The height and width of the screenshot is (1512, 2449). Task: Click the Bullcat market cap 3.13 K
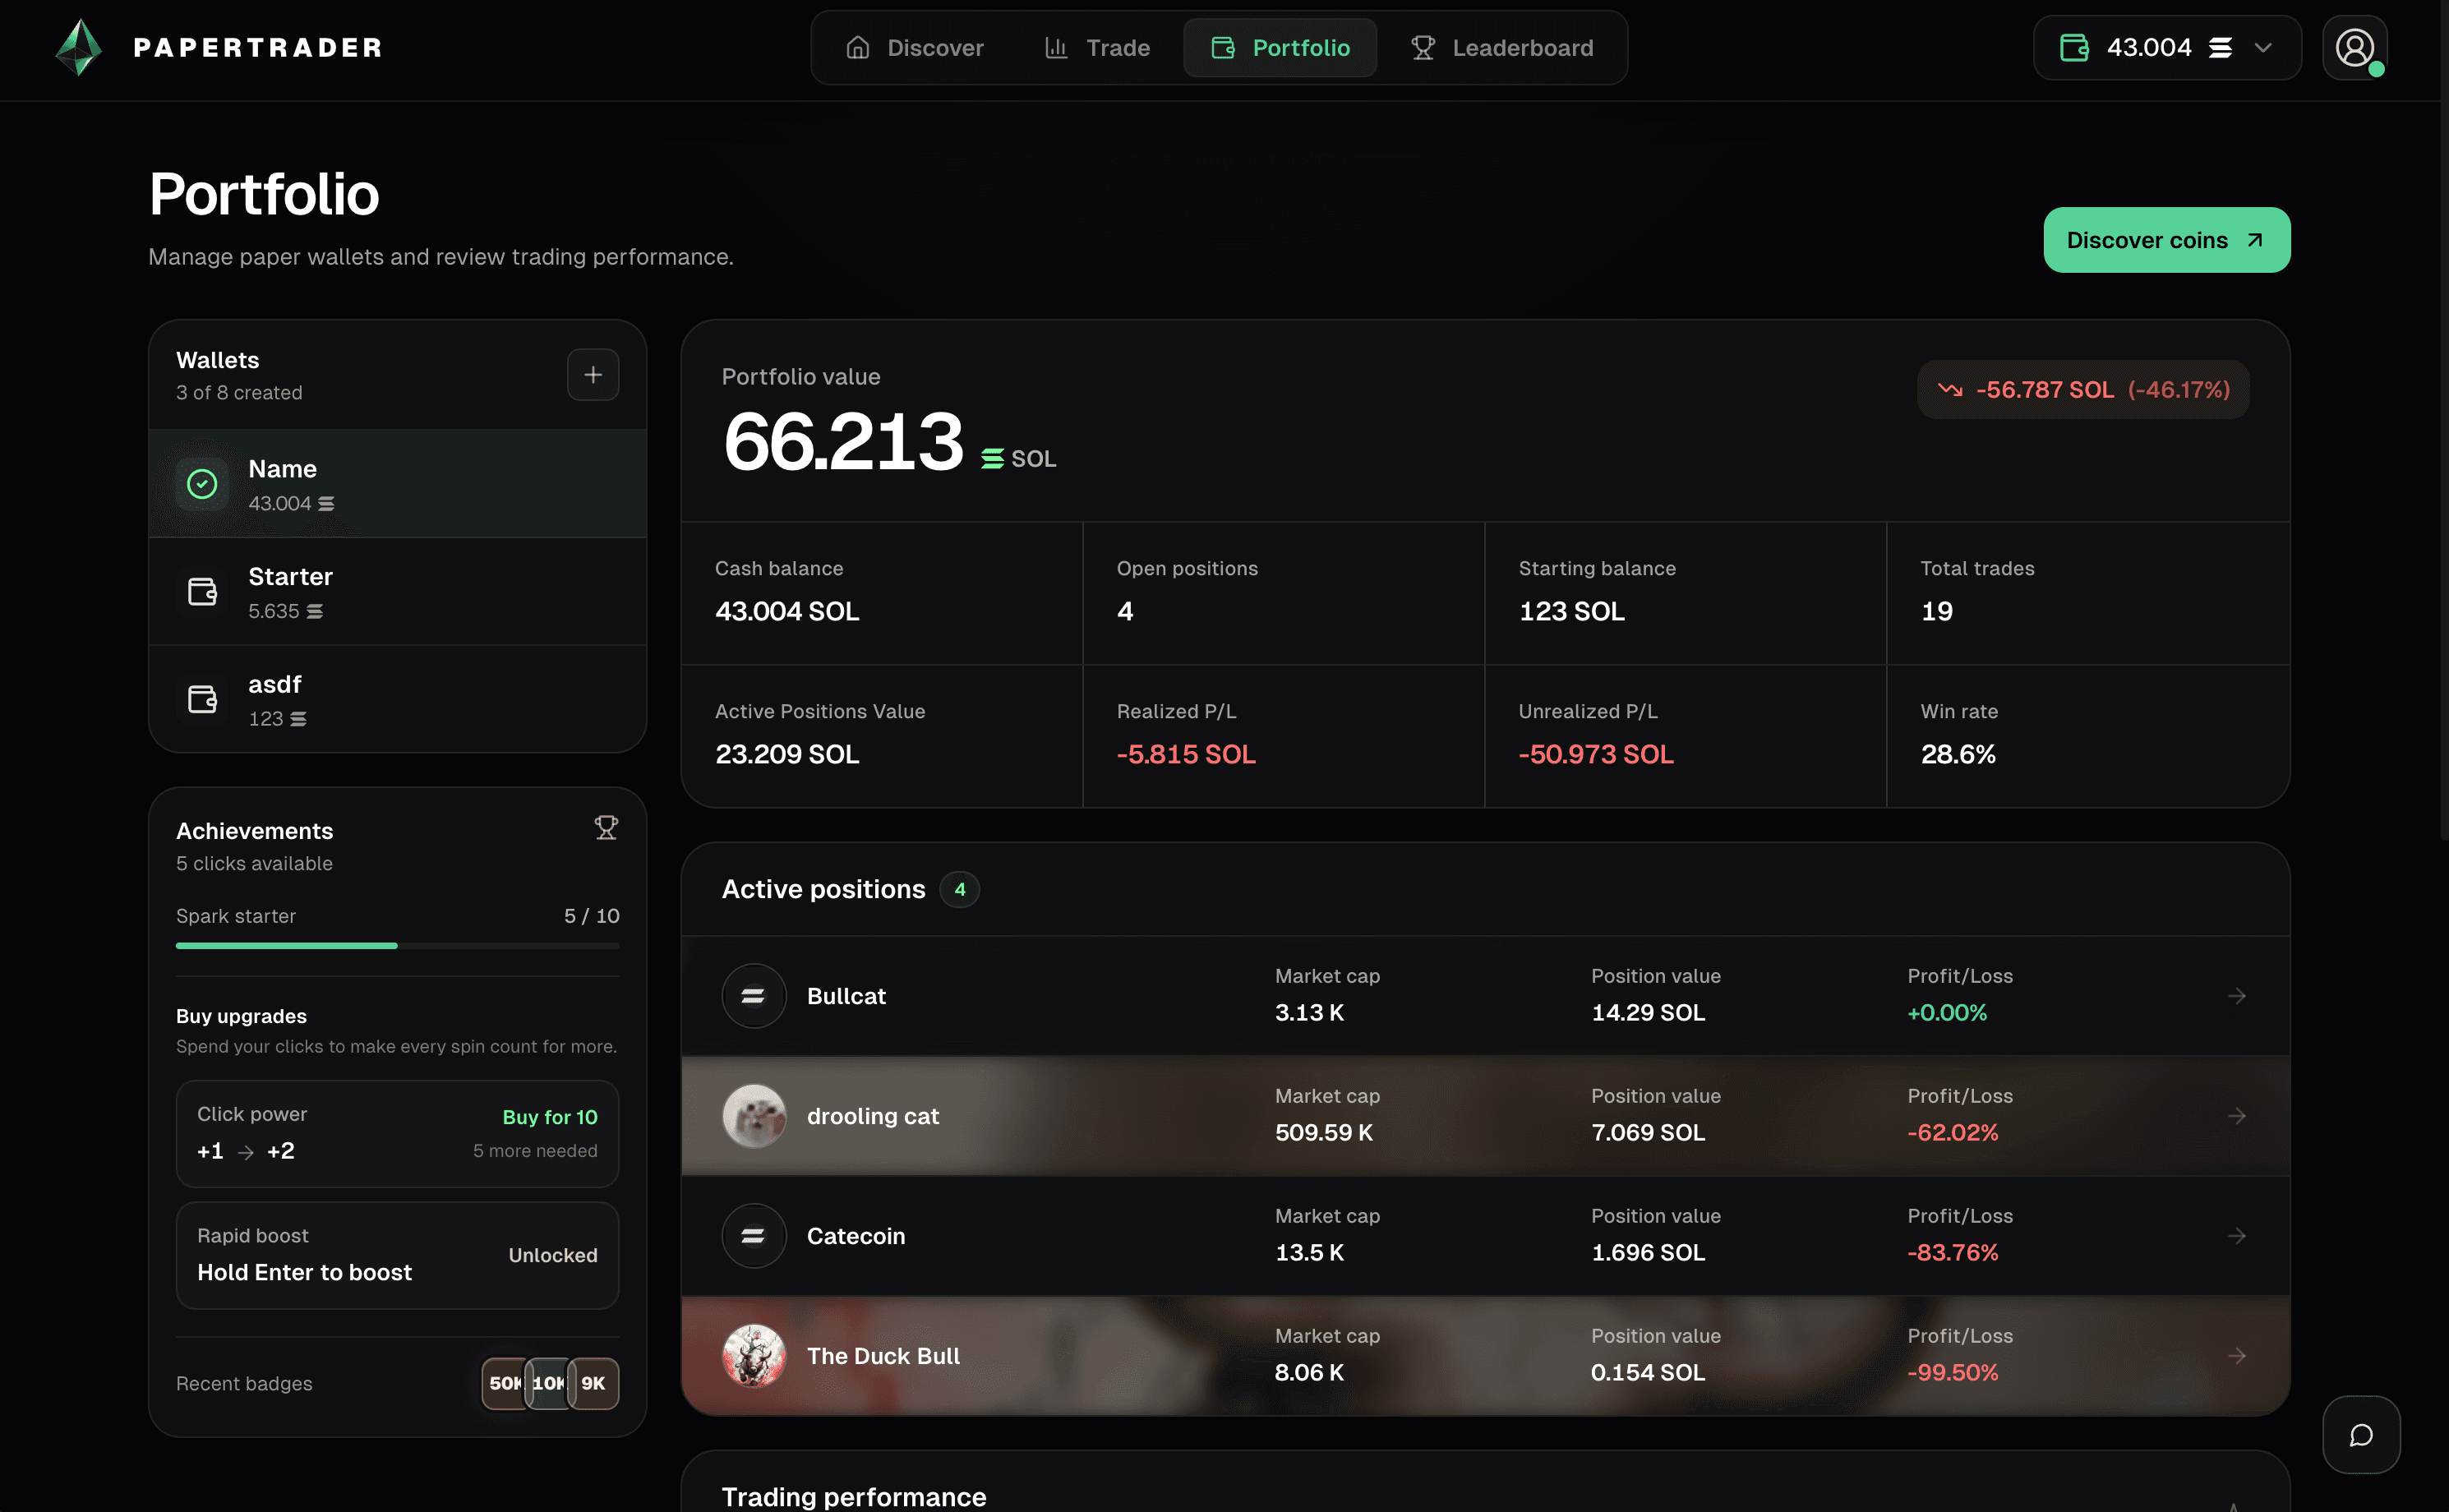(1309, 1013)
